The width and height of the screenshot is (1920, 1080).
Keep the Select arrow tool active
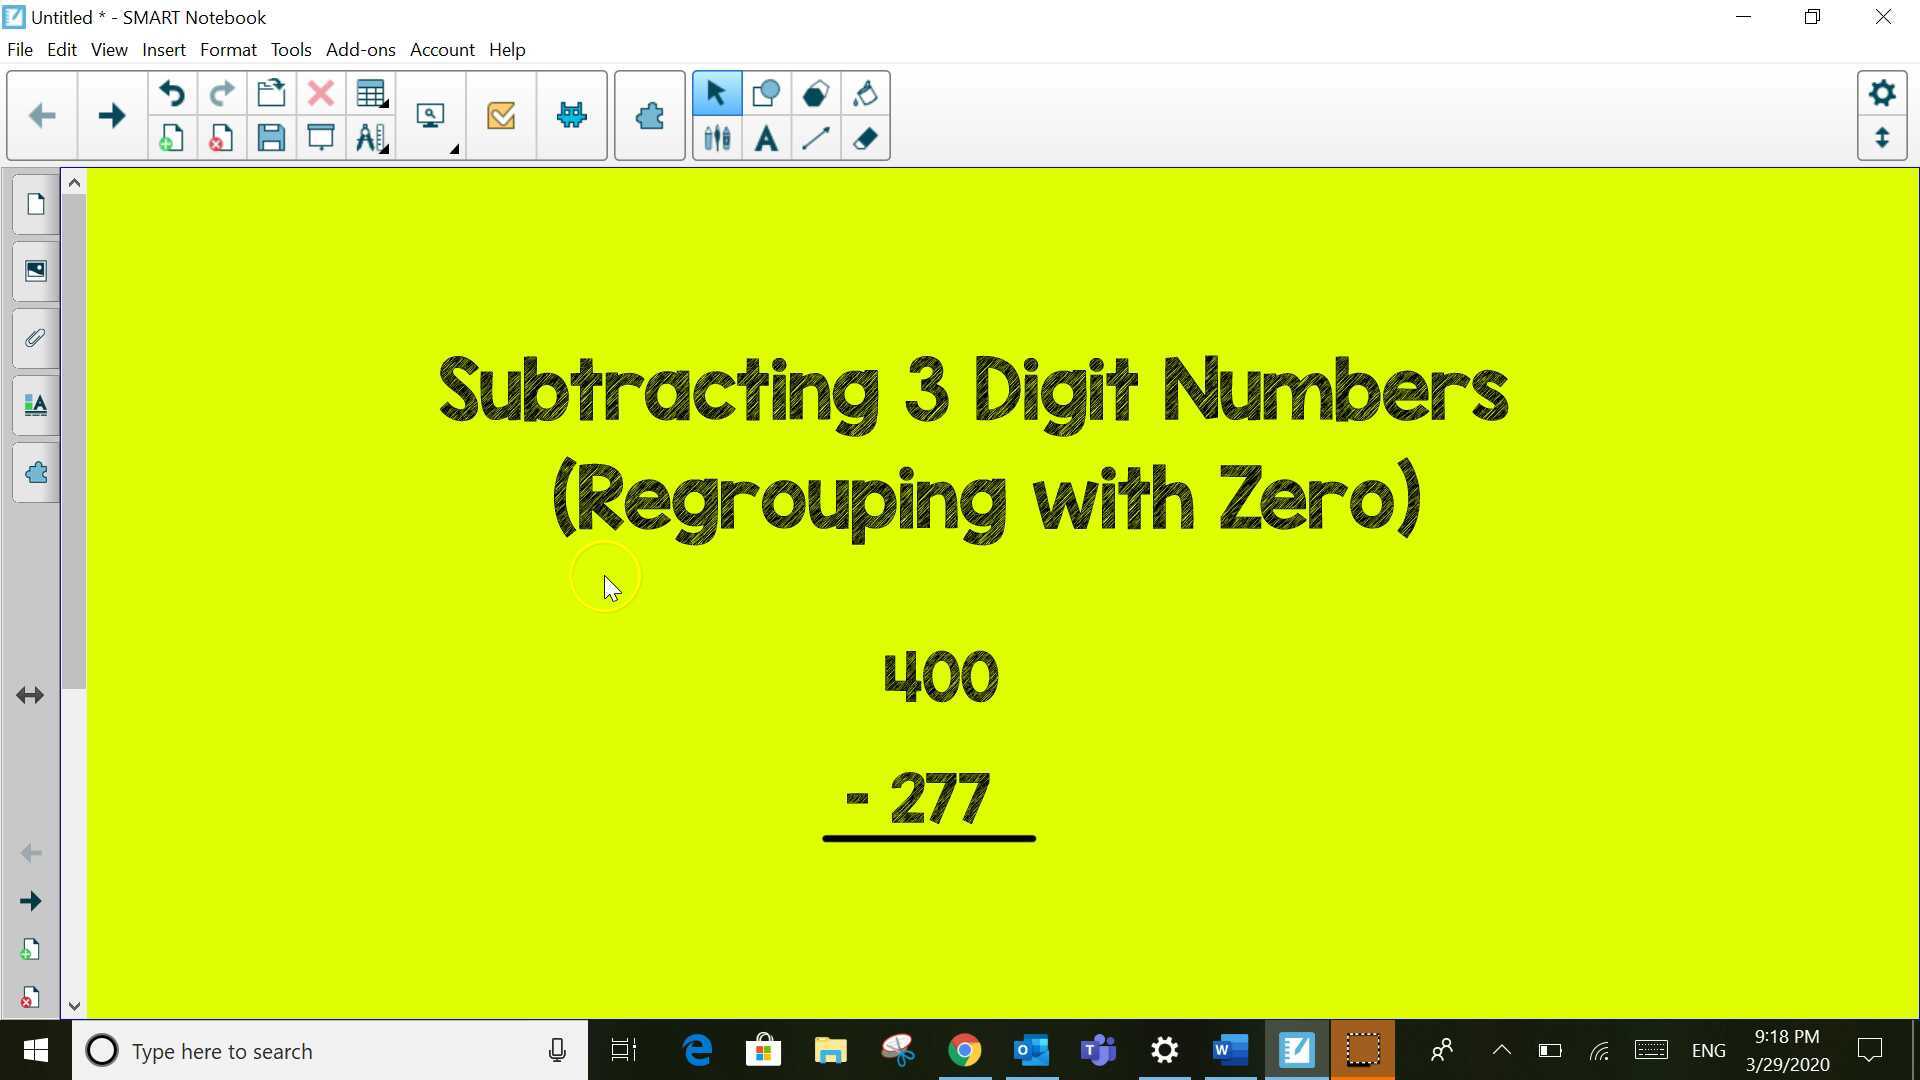click(x=717, y=93)
